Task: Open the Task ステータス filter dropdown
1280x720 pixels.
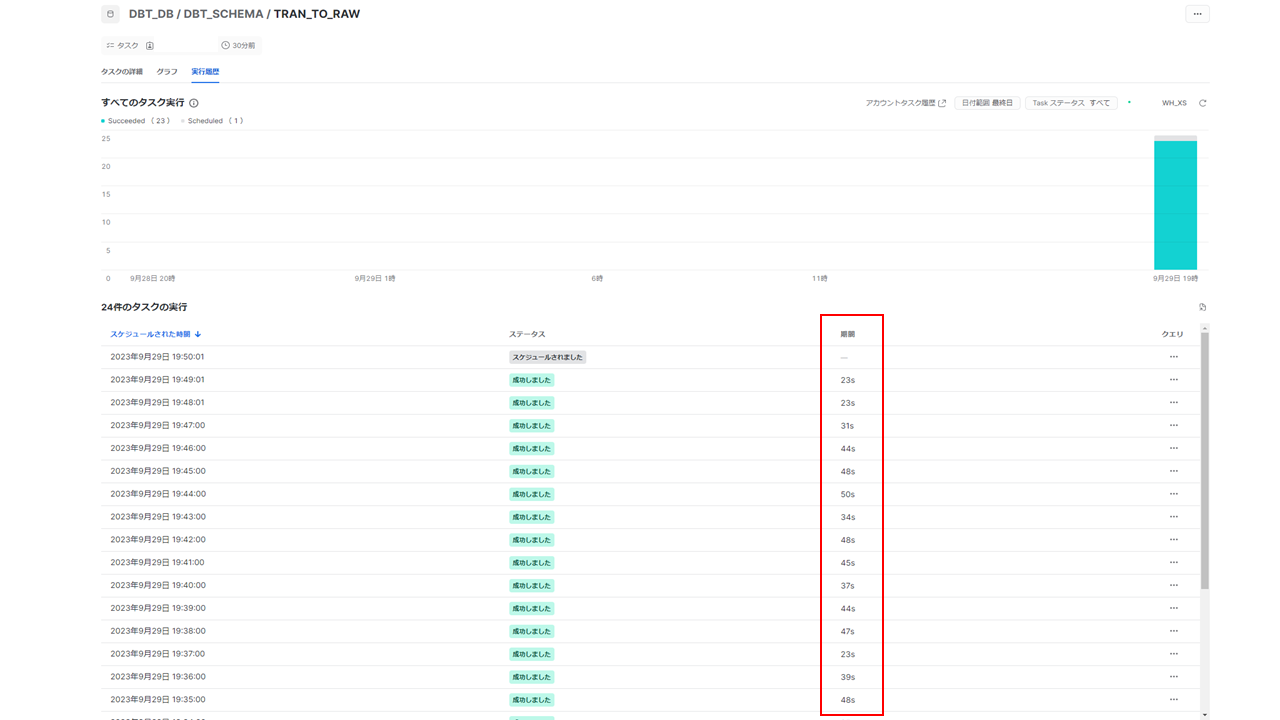Action: coord(1070,103)
